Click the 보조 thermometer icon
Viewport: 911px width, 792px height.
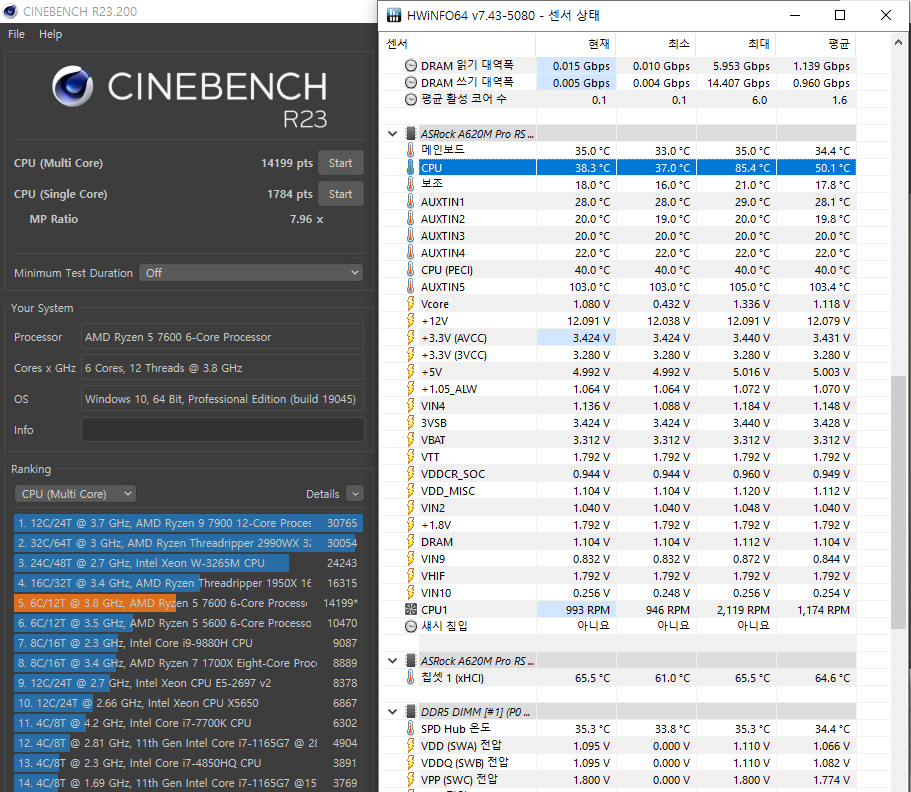coord(411,184)
